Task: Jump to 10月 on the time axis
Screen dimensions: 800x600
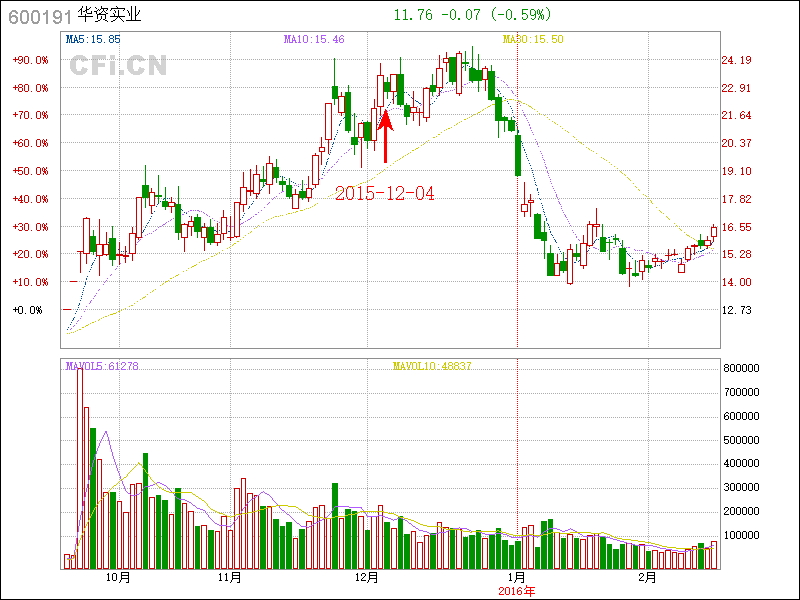Action: point(118,577)
